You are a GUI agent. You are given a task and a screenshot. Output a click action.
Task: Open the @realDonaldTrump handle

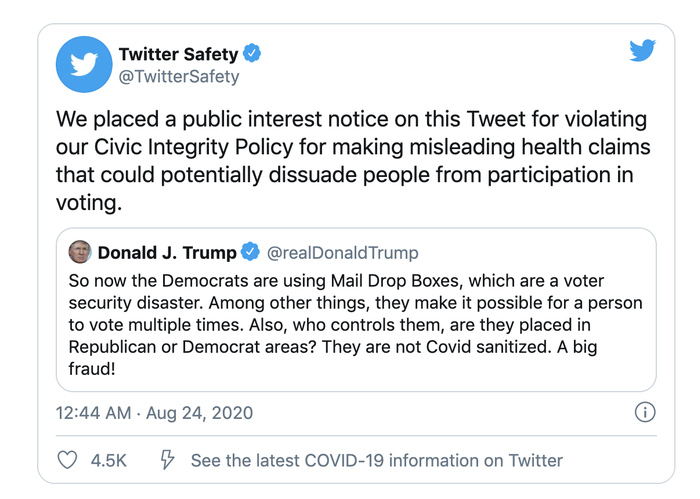[342, 253]
